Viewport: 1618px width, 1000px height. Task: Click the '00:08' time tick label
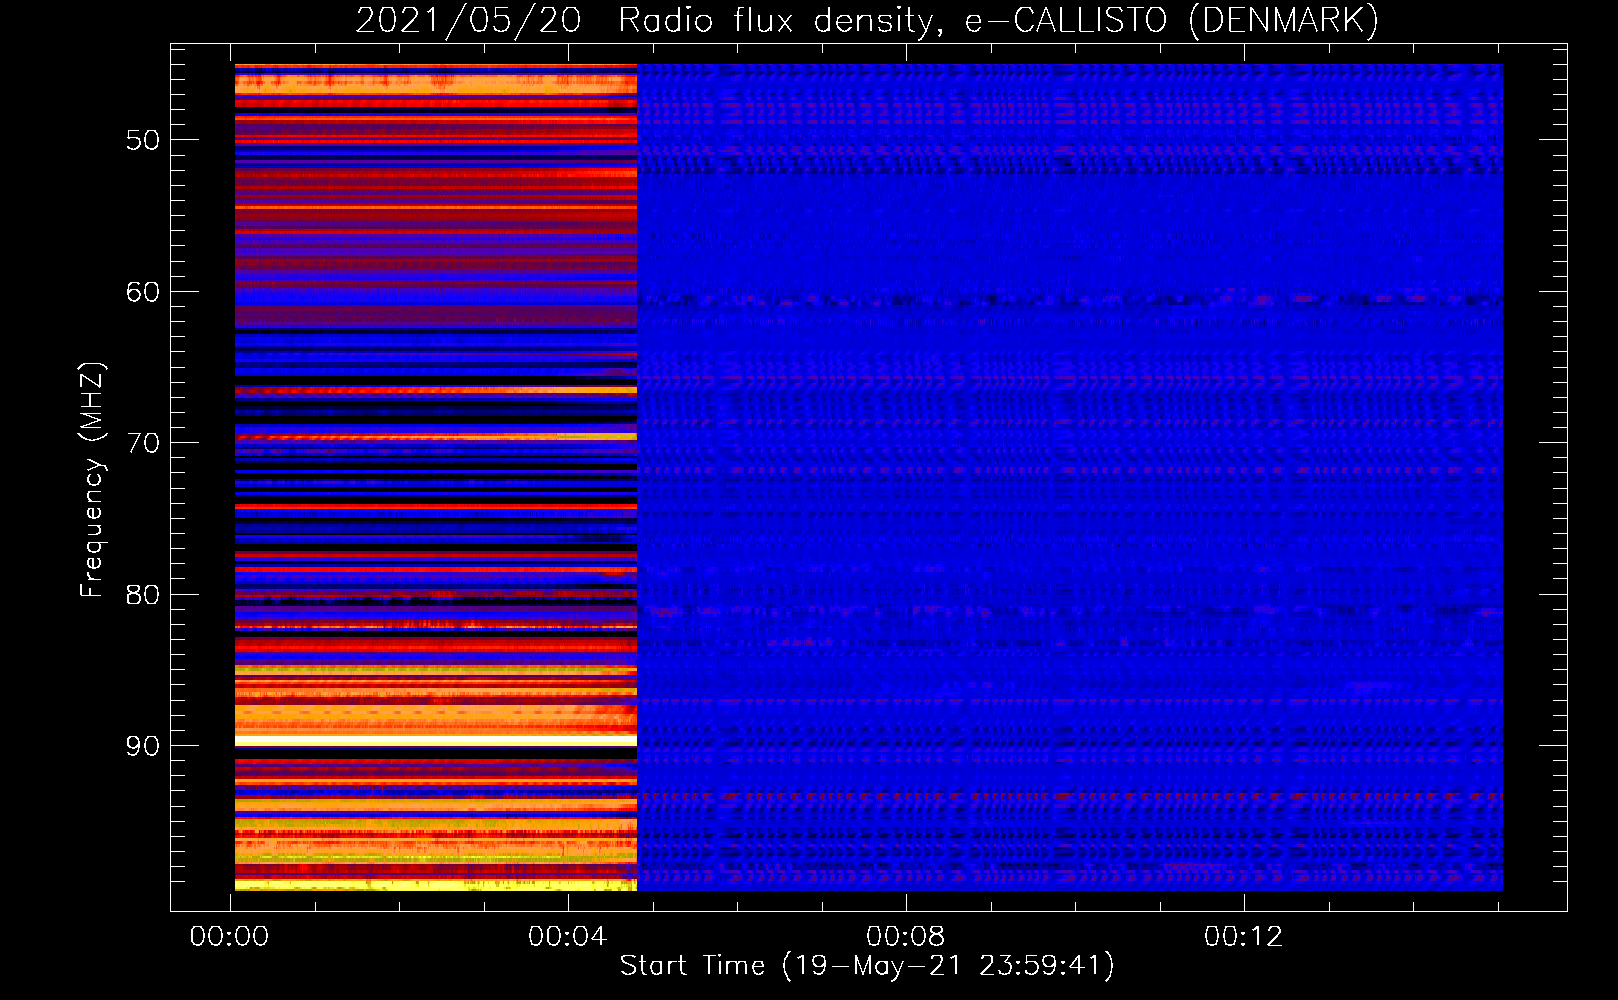coord(906,937)
